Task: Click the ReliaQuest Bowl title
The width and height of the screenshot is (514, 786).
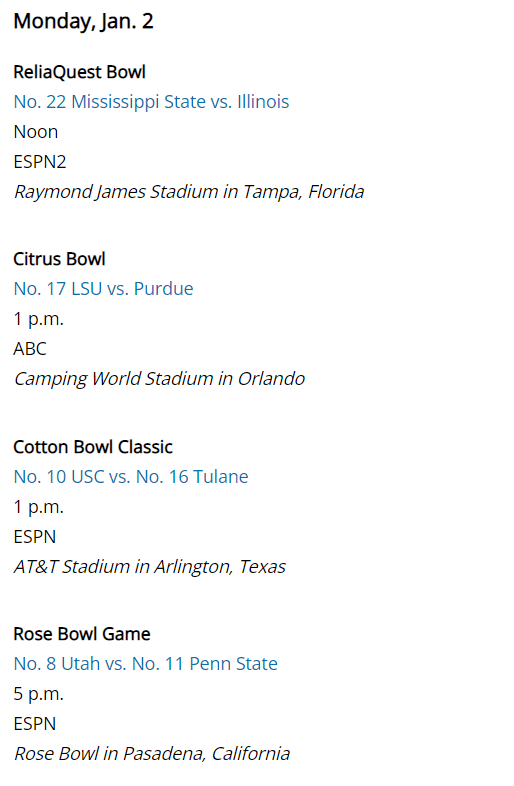Action: pyautogui.click(x=79, y=72)
